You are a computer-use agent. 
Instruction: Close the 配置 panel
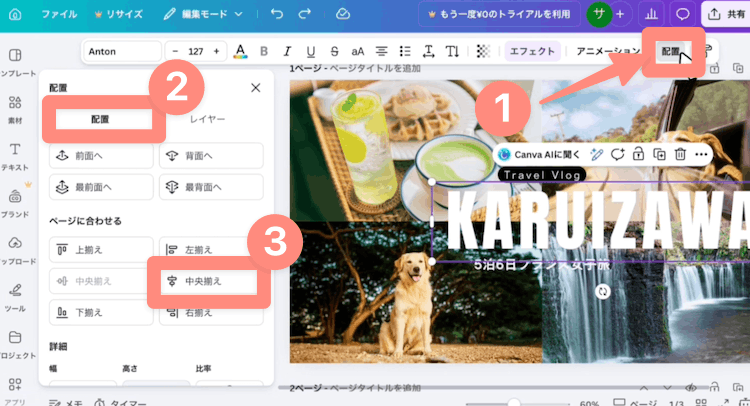coord(255,88)
